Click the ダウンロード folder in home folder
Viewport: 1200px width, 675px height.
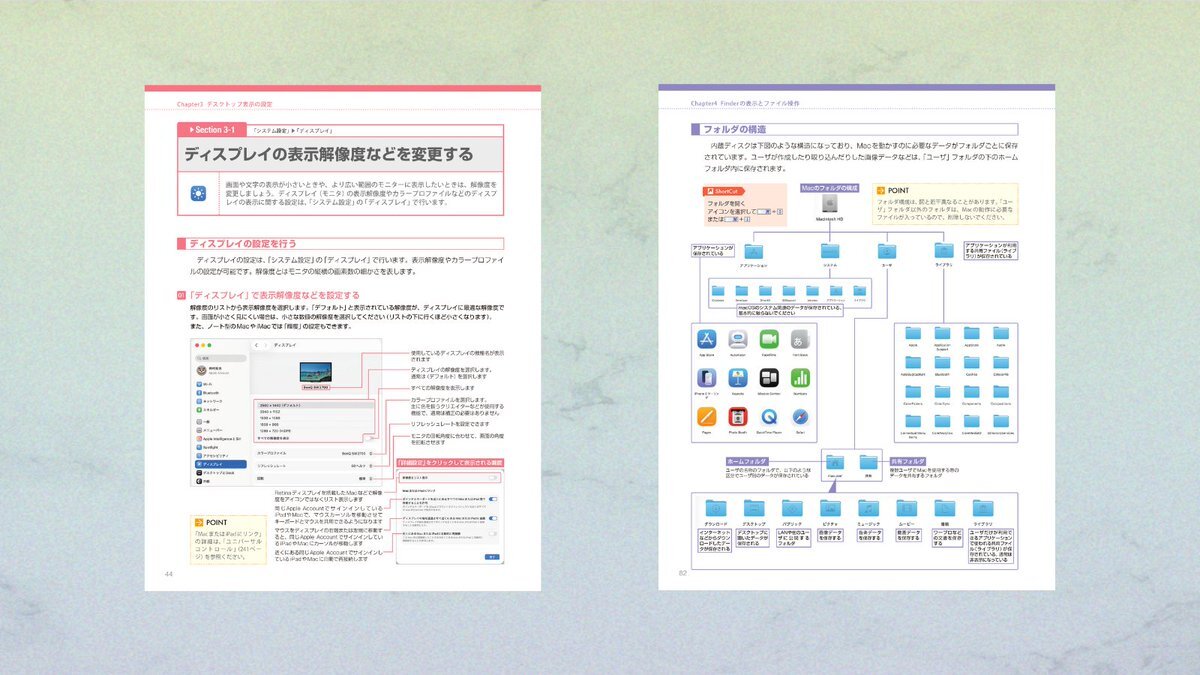click(716, 508)
